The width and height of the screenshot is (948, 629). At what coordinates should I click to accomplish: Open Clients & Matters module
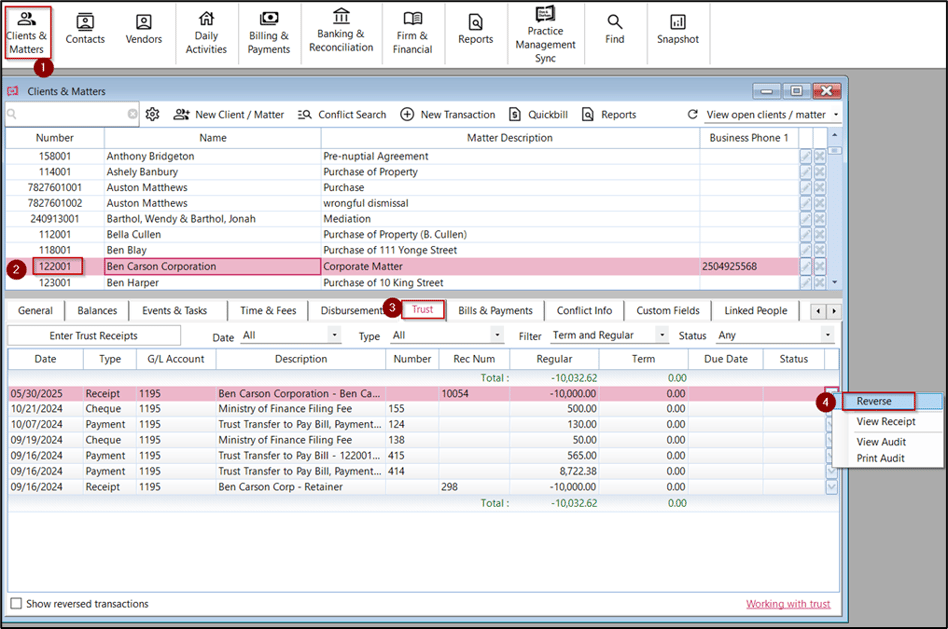[27, 33]
